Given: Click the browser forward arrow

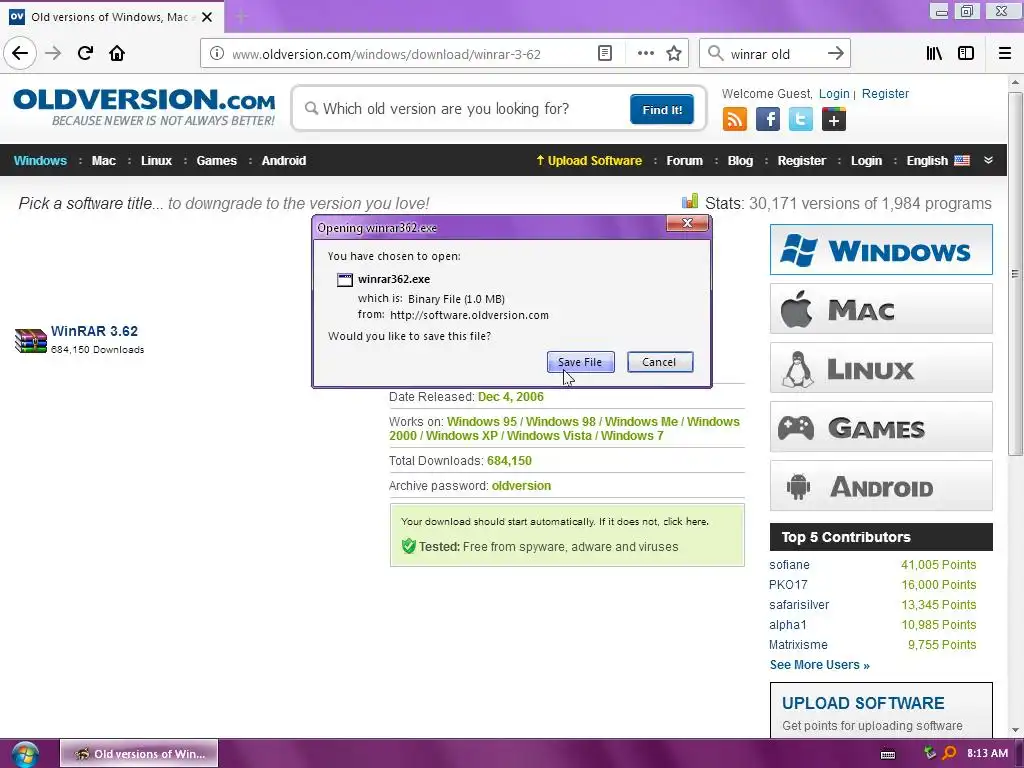Looking at the screenshot, I should (x=54, y=54).
